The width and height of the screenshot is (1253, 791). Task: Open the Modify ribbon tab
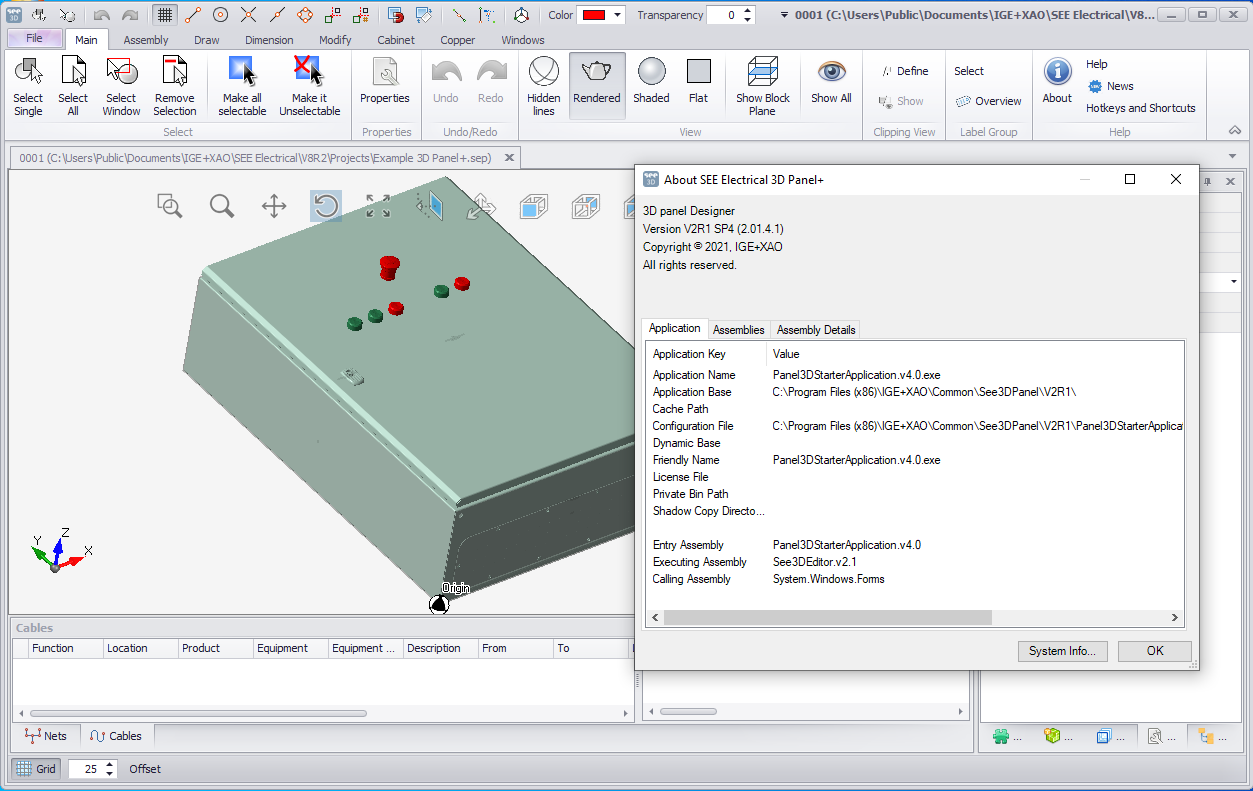pos(335,40)
